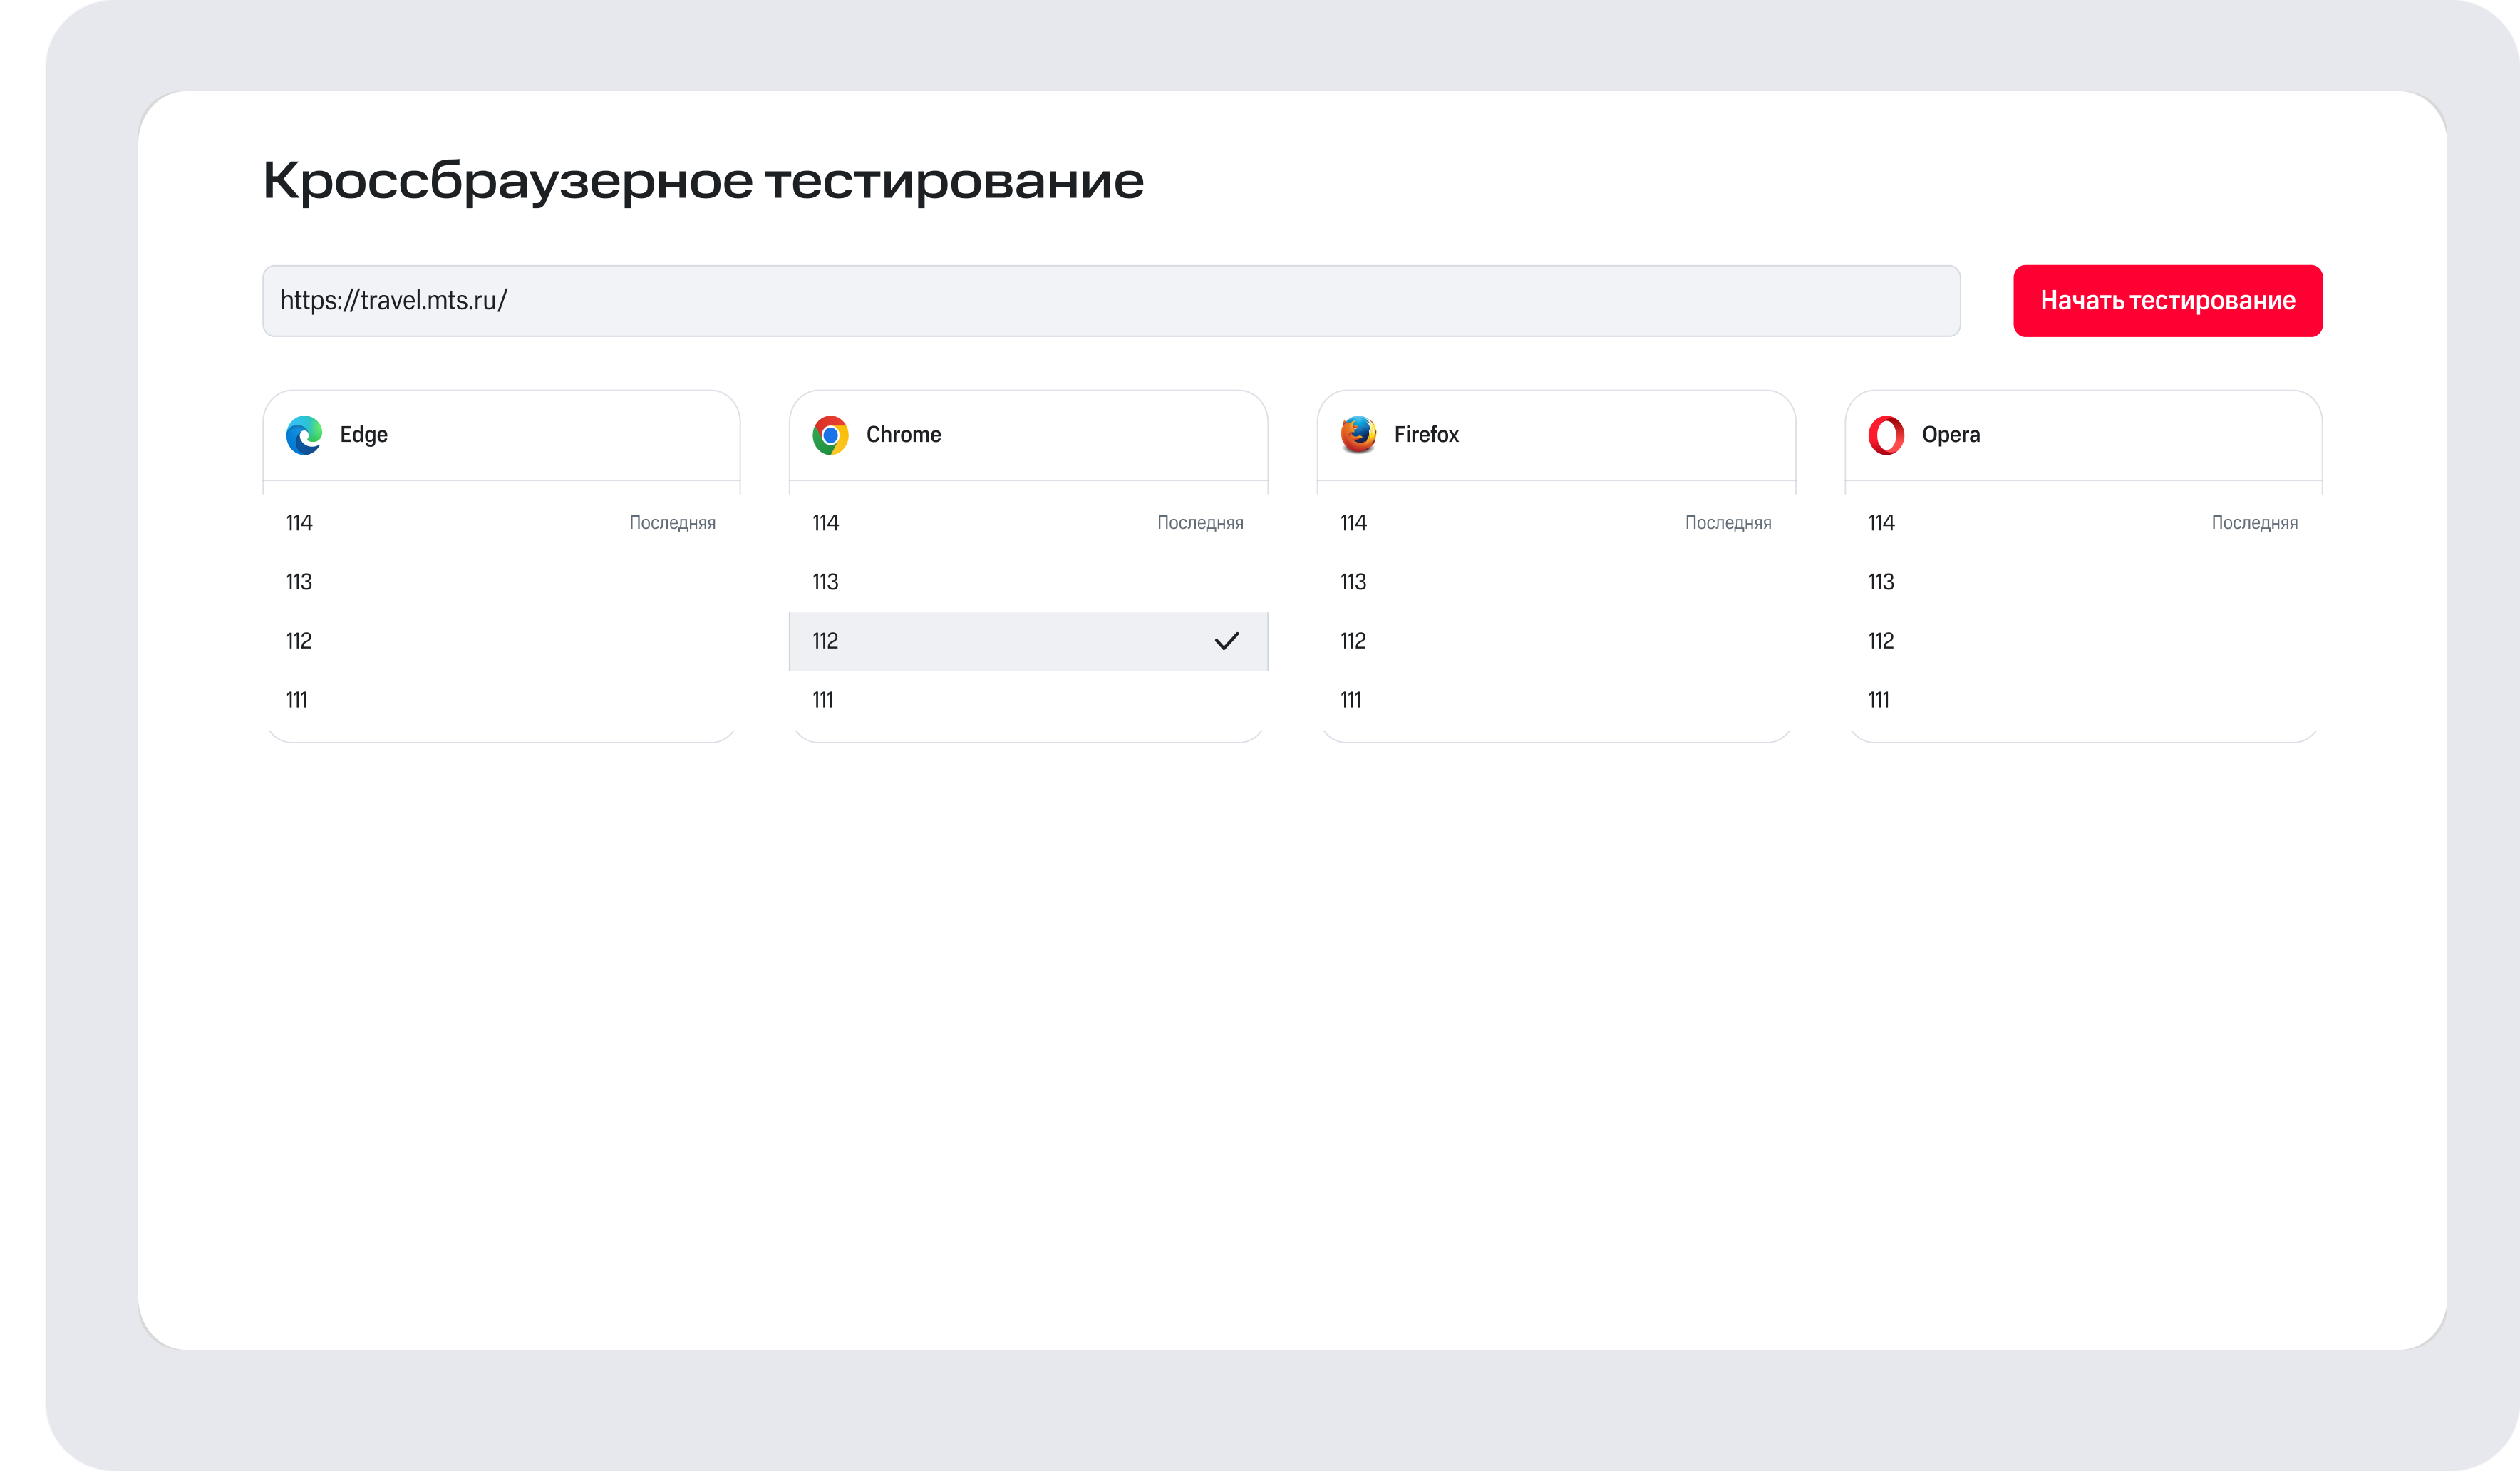Viewport: 2520px width, 1471px height.
Task: Select Chrome version 111
Action: [1027, 700]
